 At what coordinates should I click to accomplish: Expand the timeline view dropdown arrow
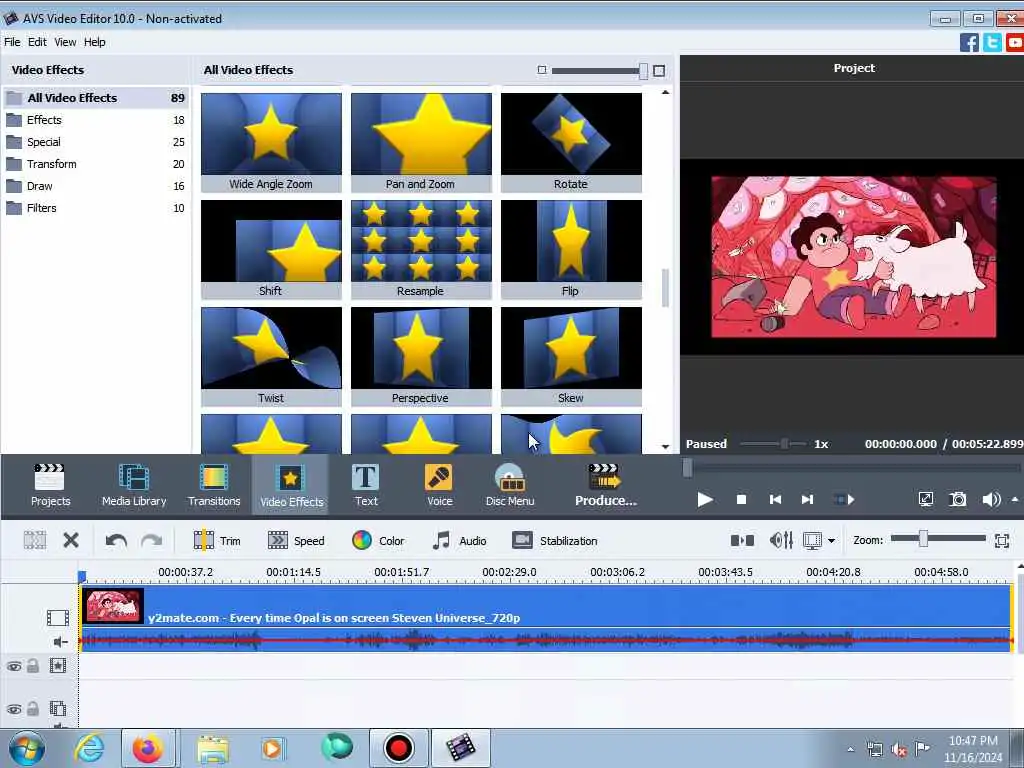click(831, 541)
